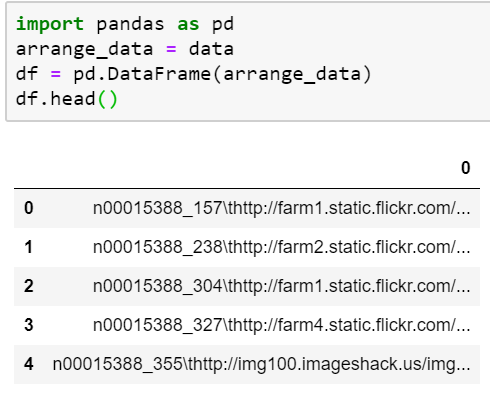Select row index 2 in the dataframe
The image size is (490, 393).
tap(29, 286)
